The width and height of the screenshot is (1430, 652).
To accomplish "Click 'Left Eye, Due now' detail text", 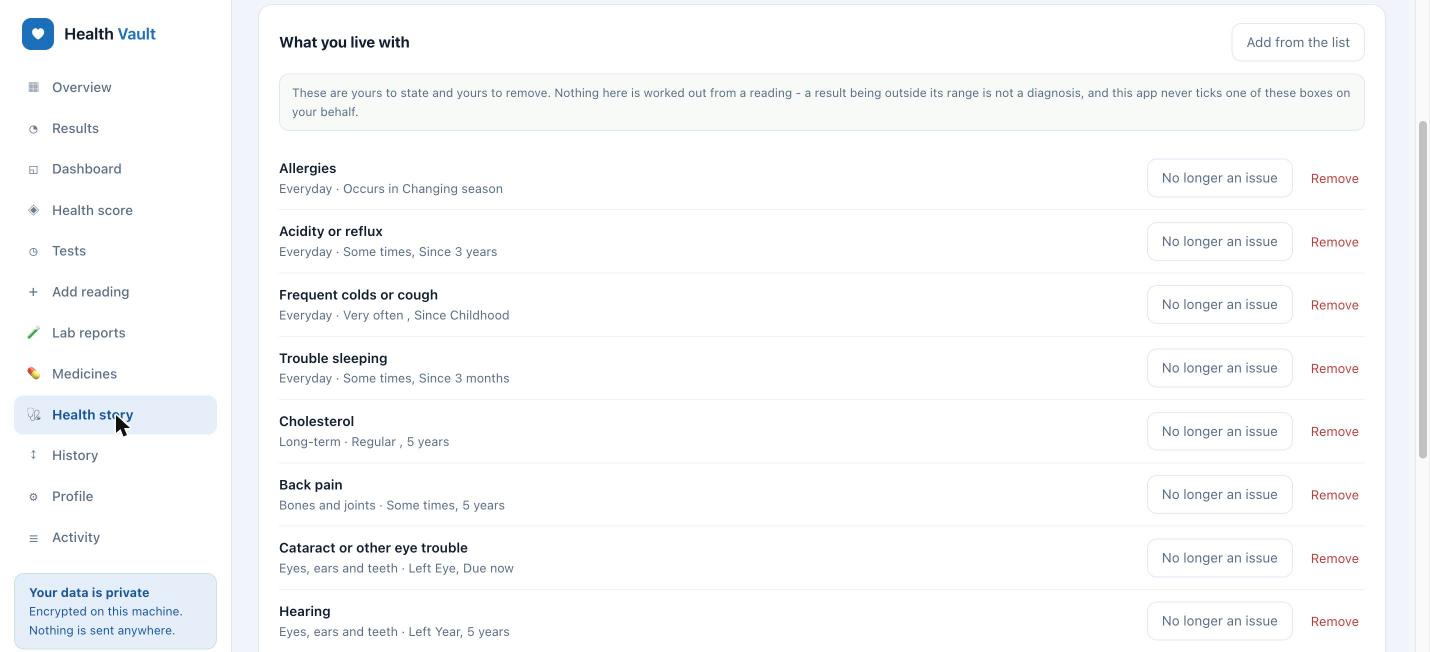I will point(461,568).
